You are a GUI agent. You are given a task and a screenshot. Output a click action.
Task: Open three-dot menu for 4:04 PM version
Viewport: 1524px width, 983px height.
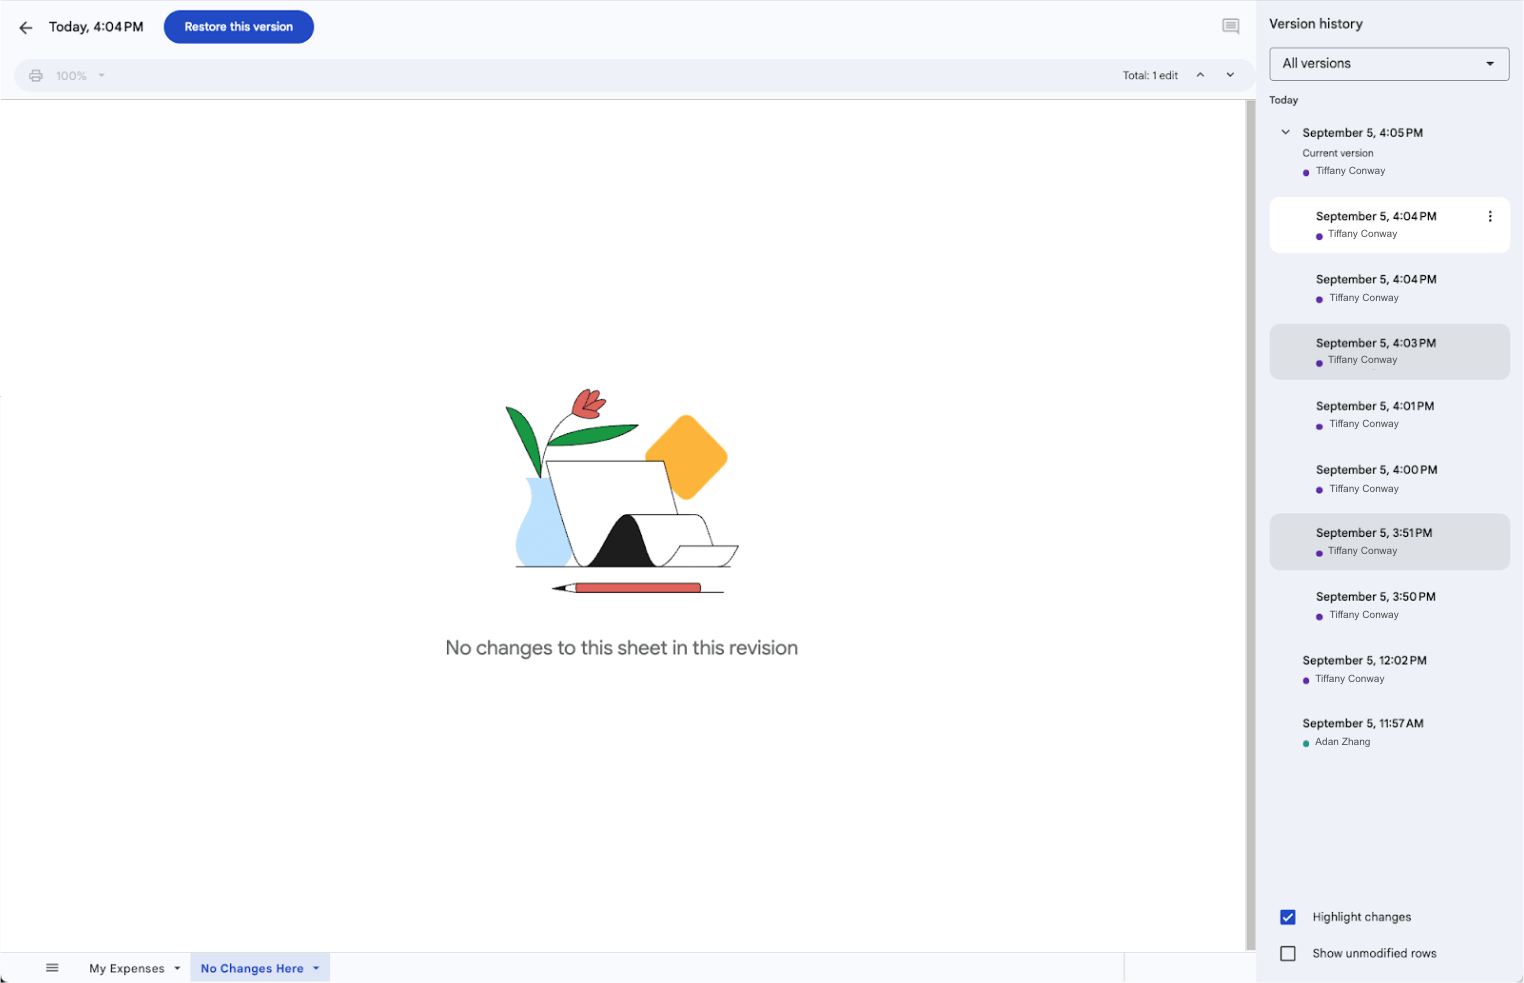[1489, 217]
